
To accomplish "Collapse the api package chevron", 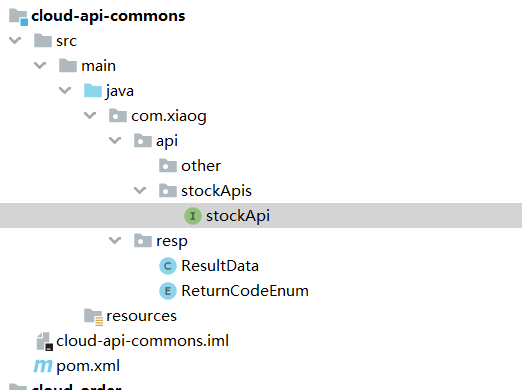I will click(115, 140).
